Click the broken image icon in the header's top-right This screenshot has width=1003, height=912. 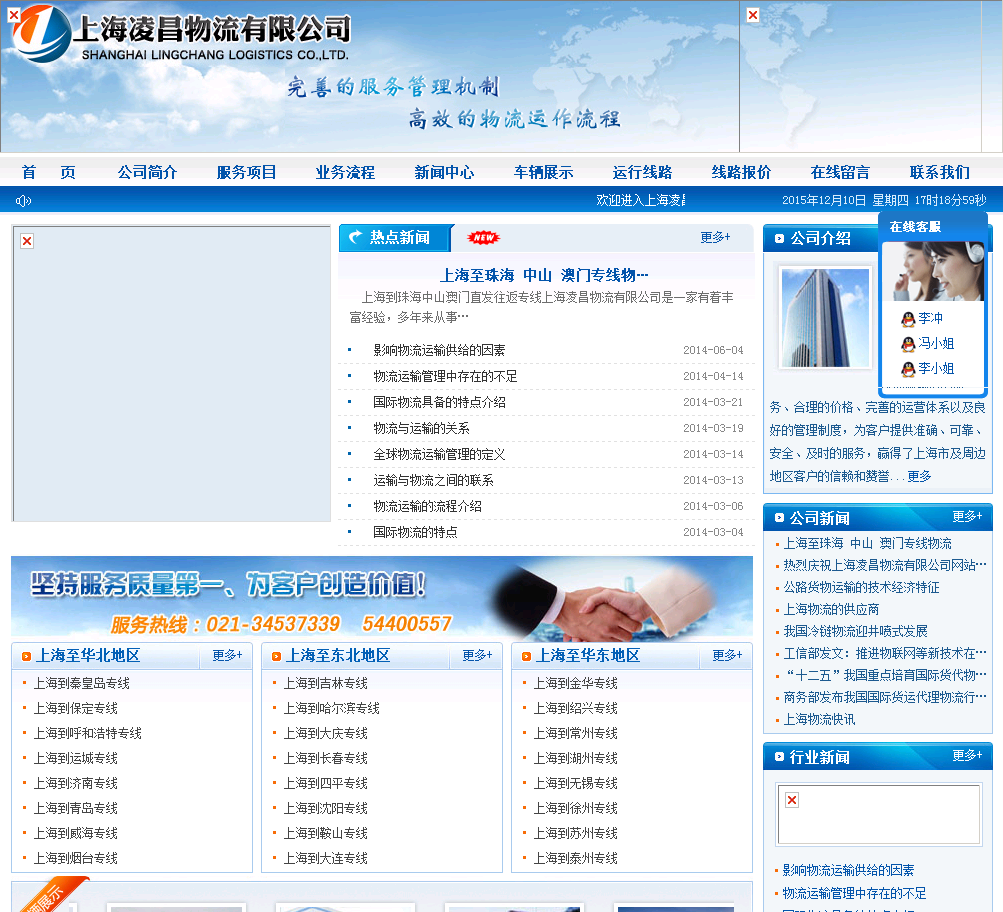tap(753, 15)
